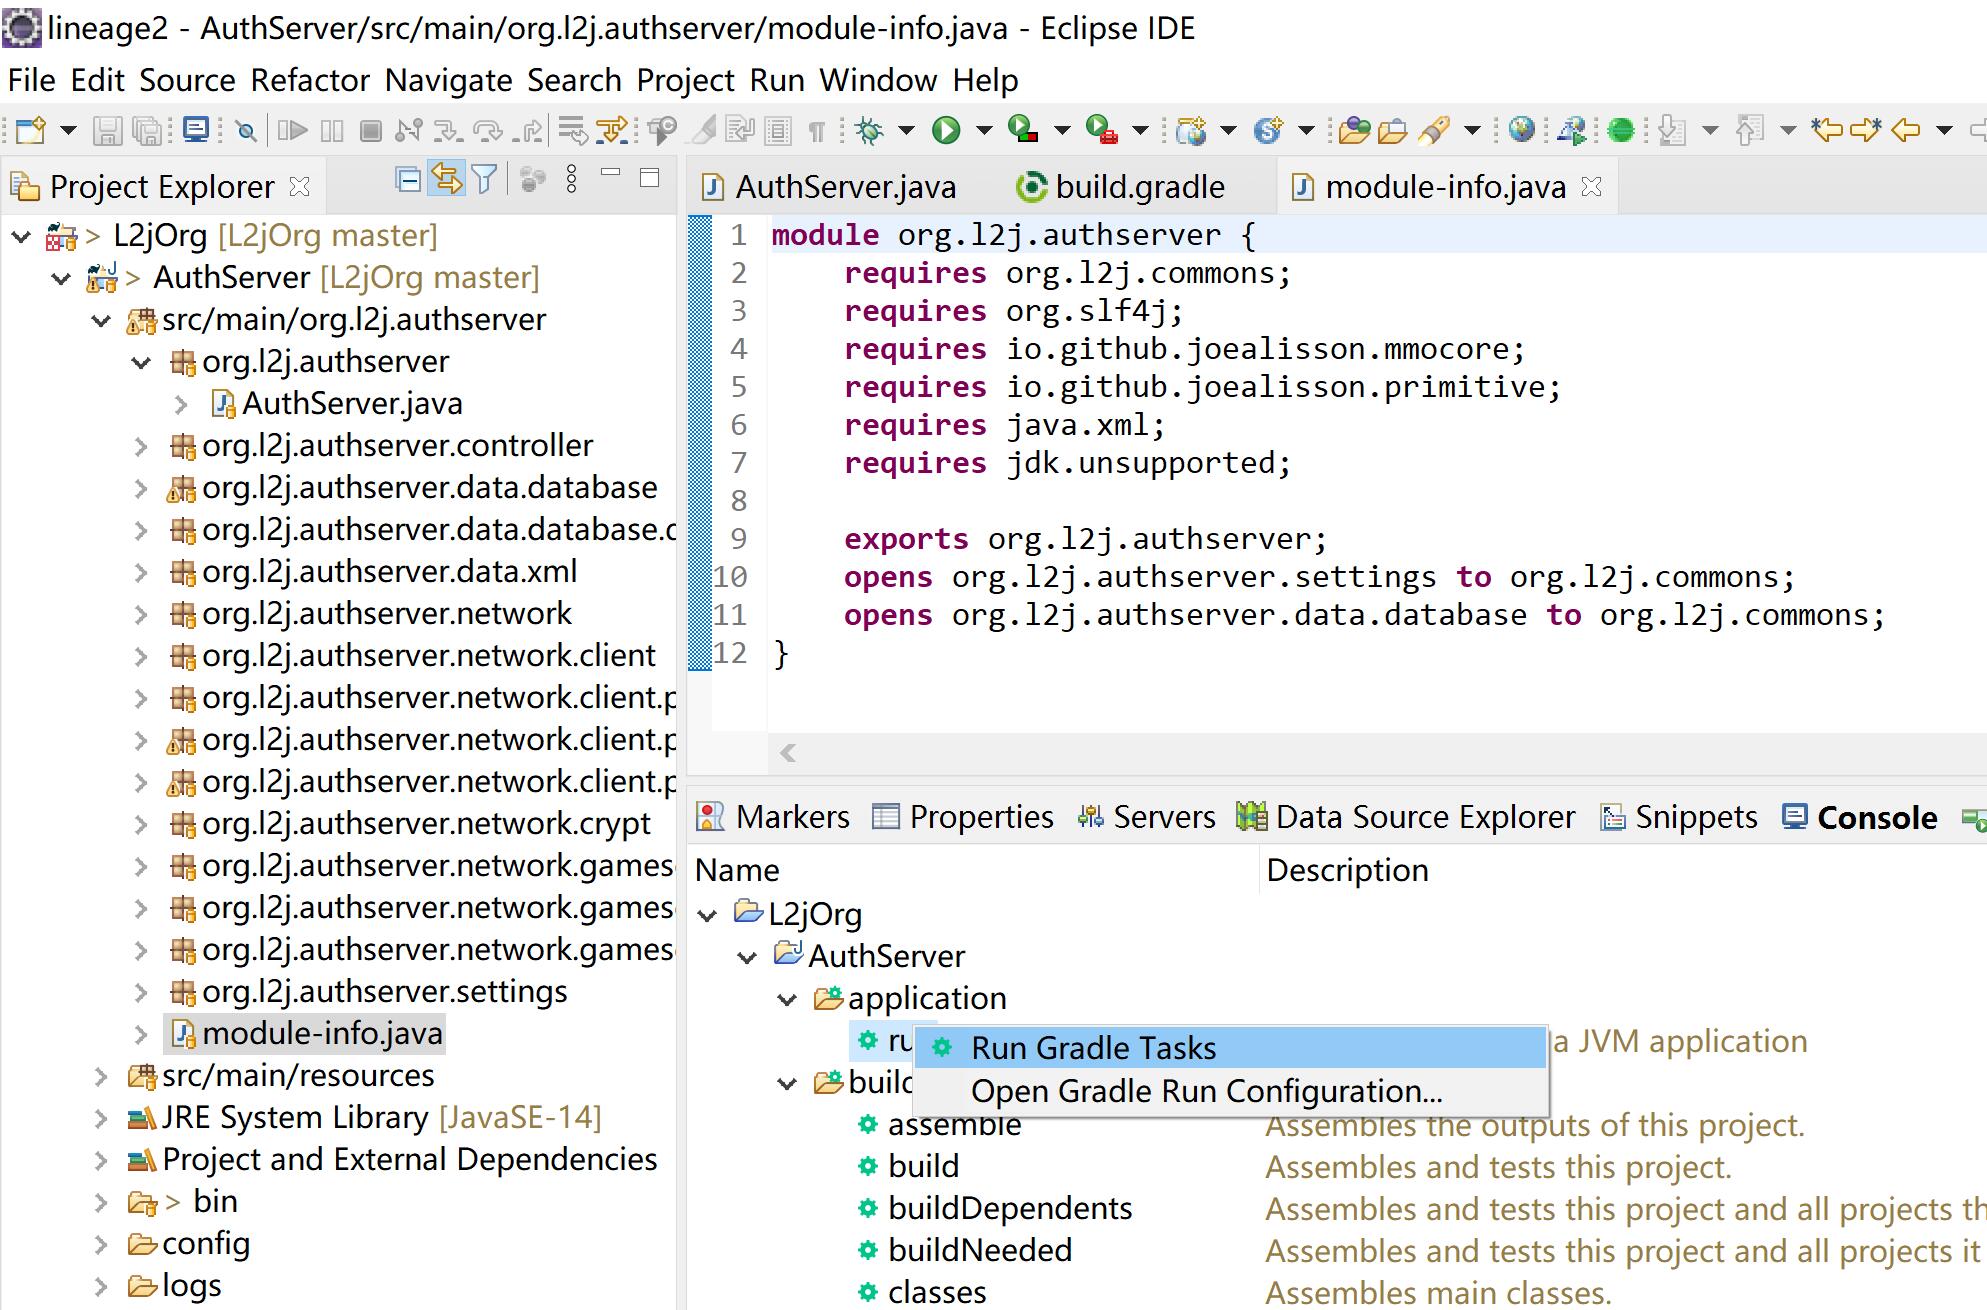Image resolution: width=1987 pixels, height=1310 pixels.
Task: Open Project Explorer View Menu dots
Action: (x=571, y=180)
